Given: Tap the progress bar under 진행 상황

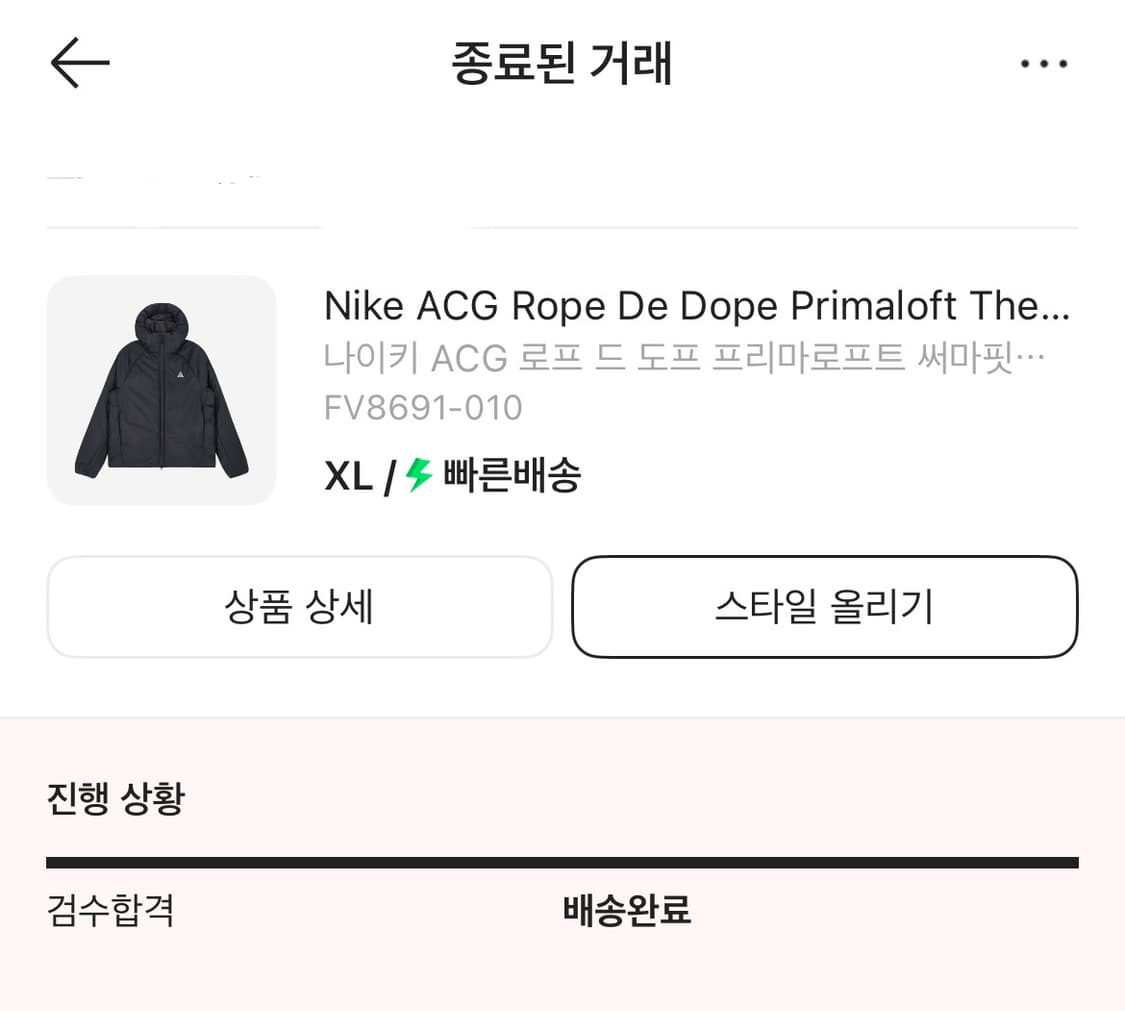Looking at the screenshot, I should click(x=562, y=861).
